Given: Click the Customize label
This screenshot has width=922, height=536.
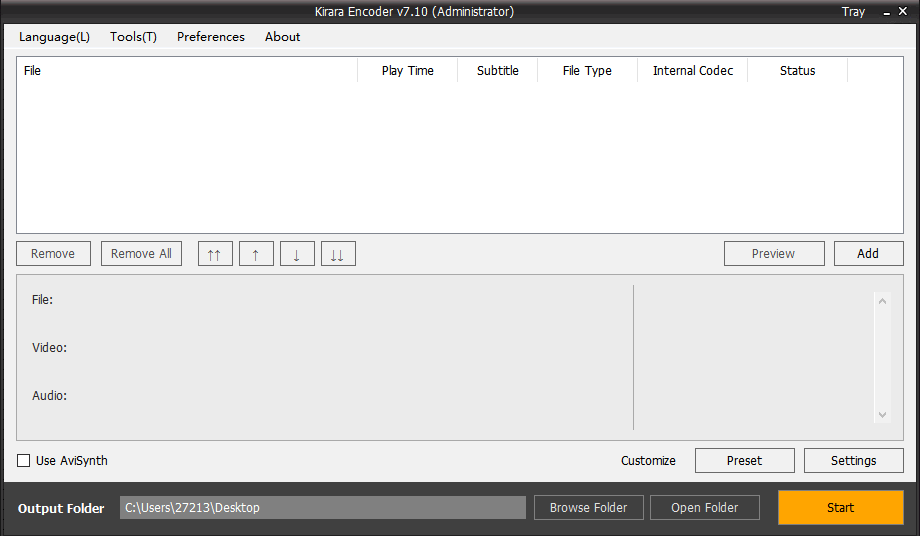Looking at the screenshot, I should point(648,461).
